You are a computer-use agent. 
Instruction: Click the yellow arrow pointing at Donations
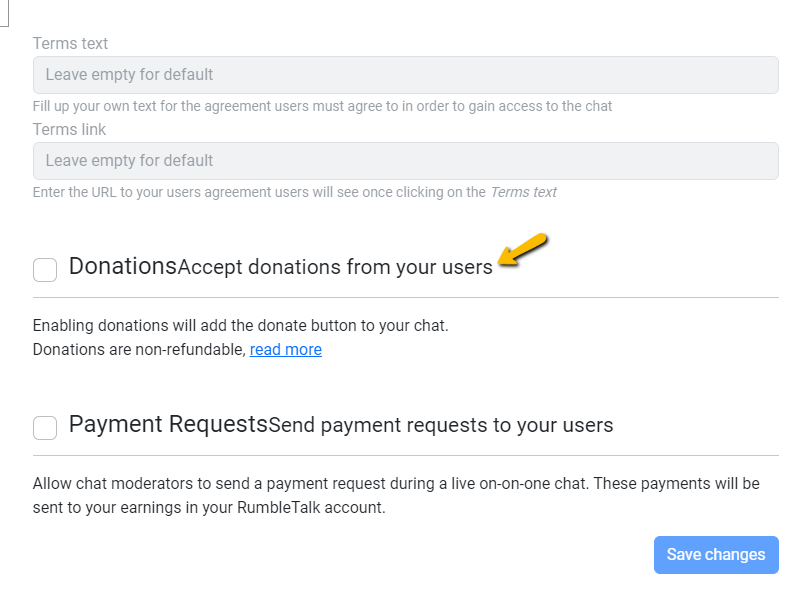[x=521, y=252]
